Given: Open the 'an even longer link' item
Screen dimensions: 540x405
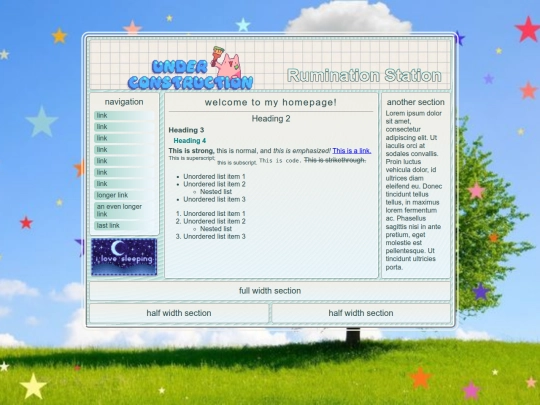Looking at the screenshot, I should click(x=124, y=210).
